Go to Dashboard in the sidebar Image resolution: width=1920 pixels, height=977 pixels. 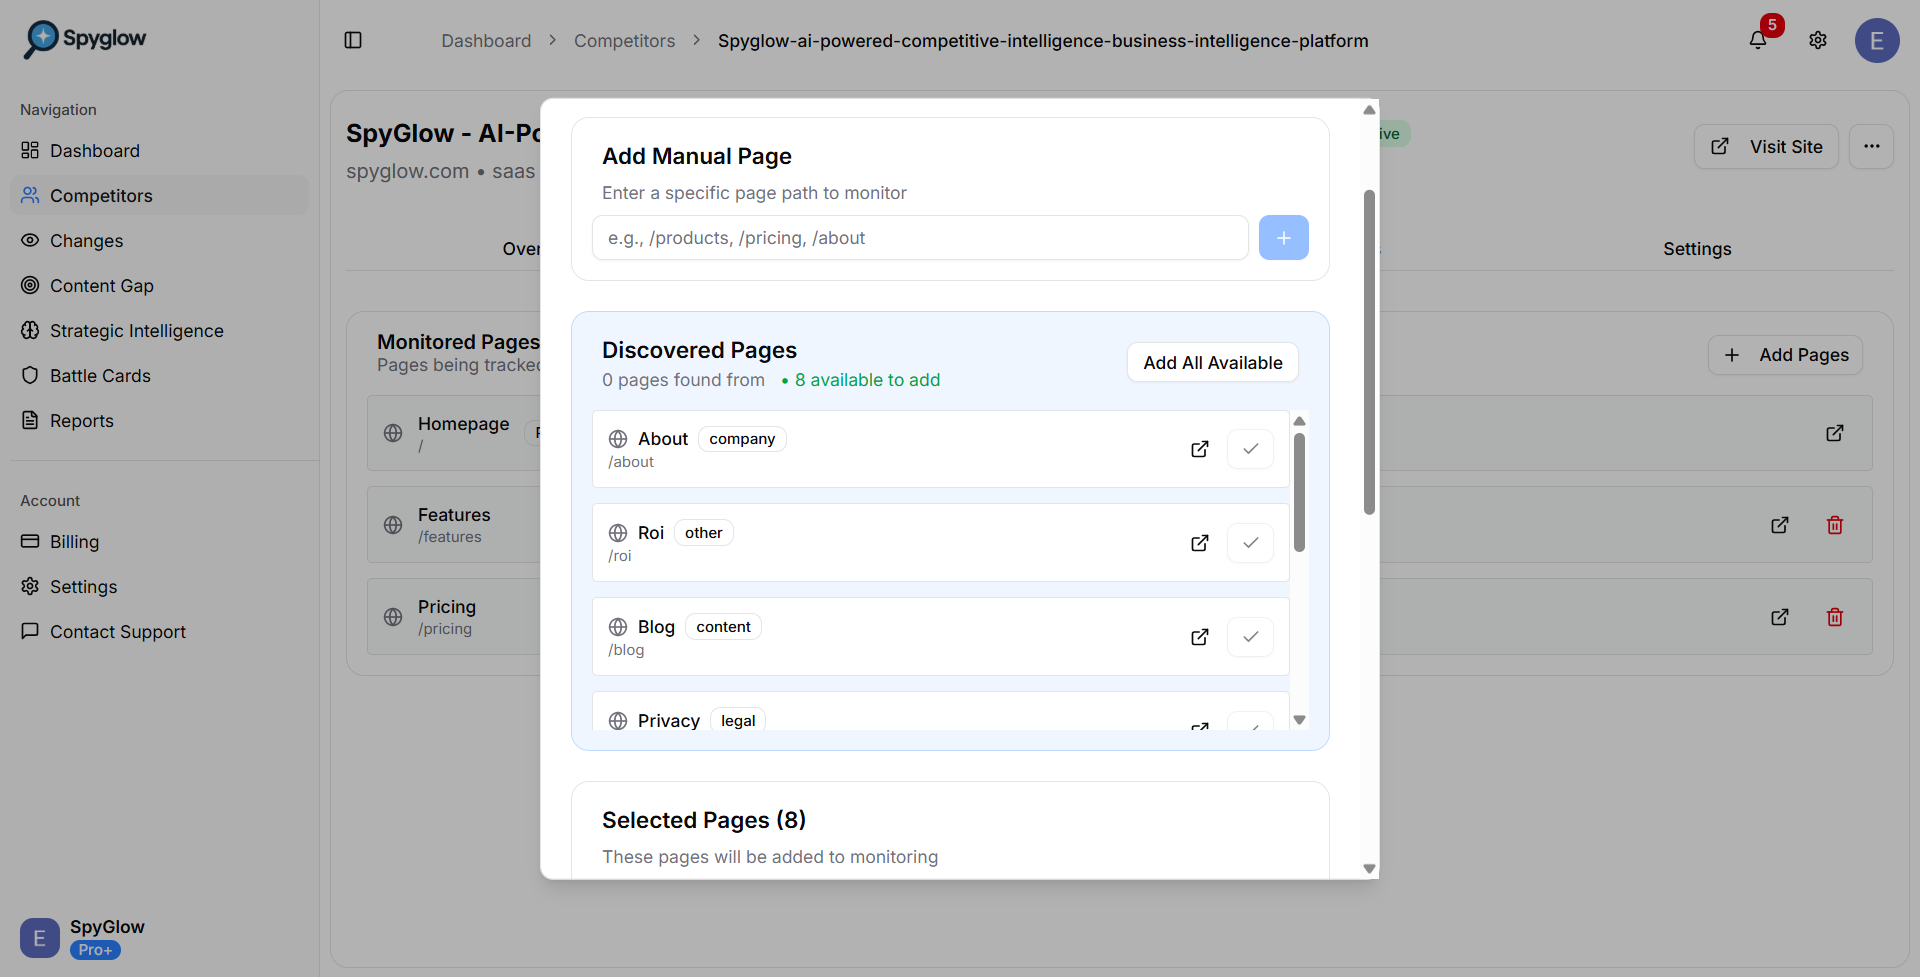(160, 151)
